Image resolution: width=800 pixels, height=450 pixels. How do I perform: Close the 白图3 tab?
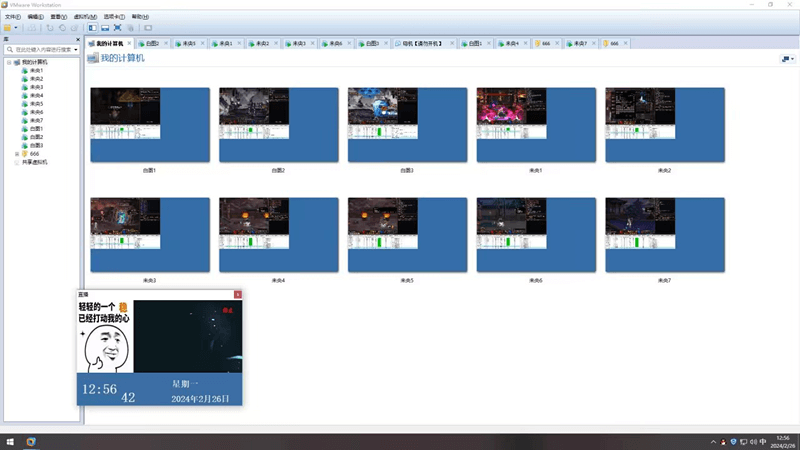click(x=386, y=43)
